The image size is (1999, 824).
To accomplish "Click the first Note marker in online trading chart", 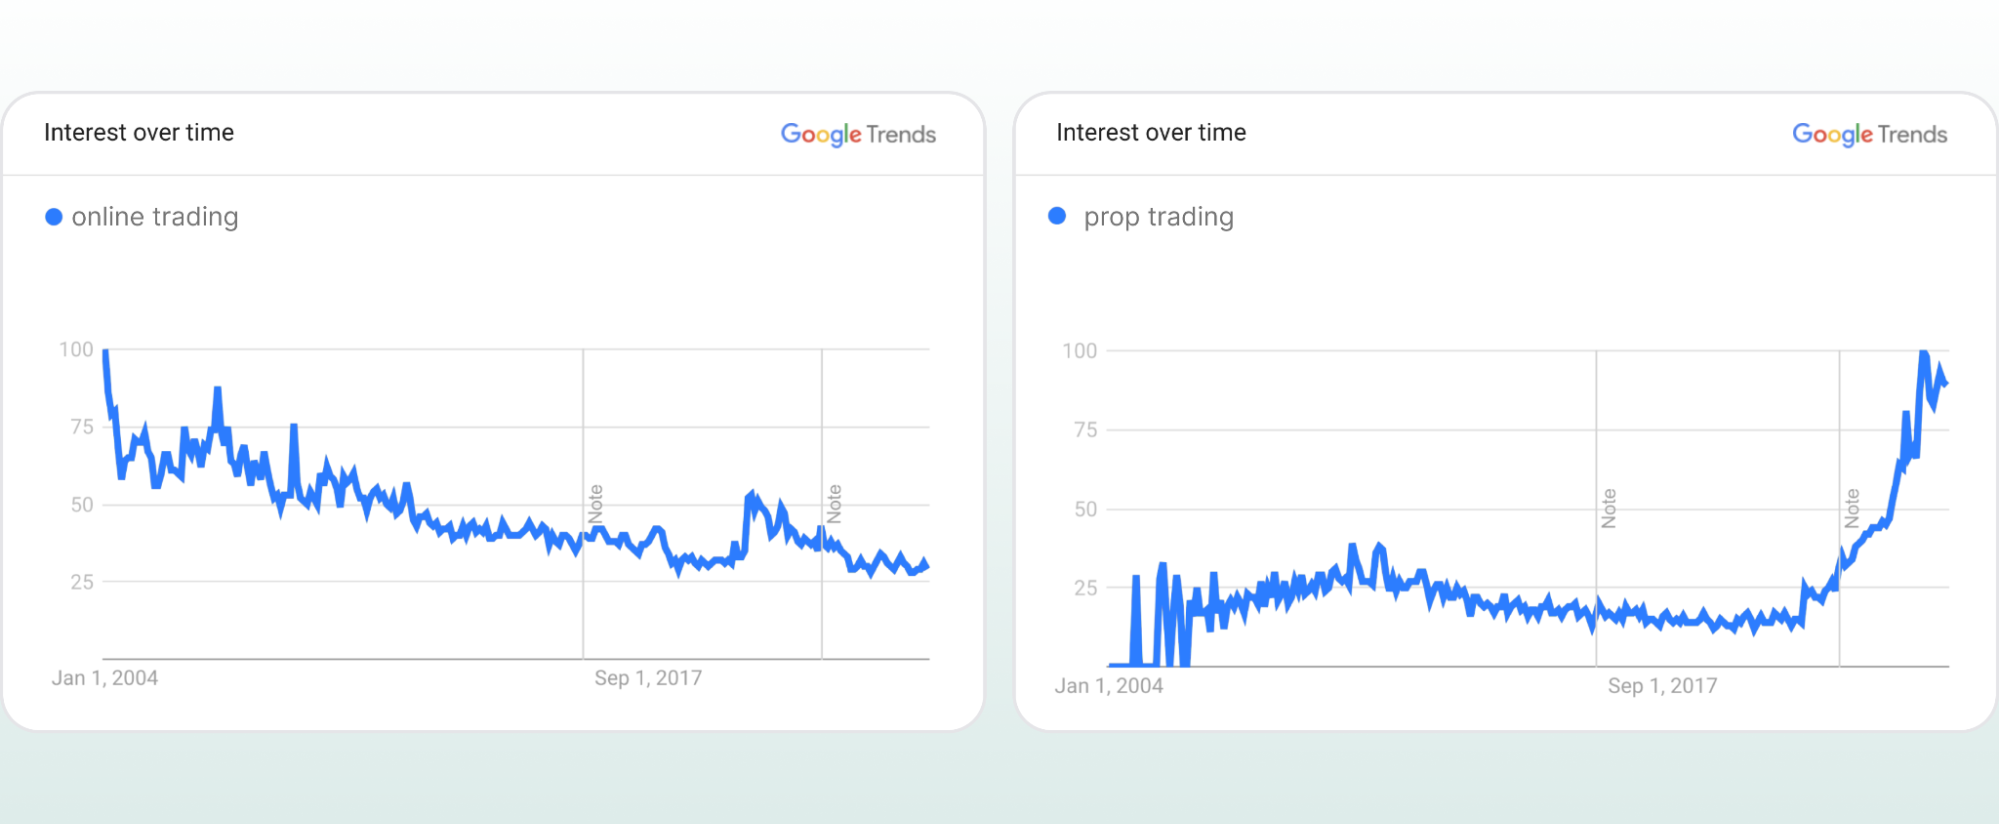I will tap(596, 504).
